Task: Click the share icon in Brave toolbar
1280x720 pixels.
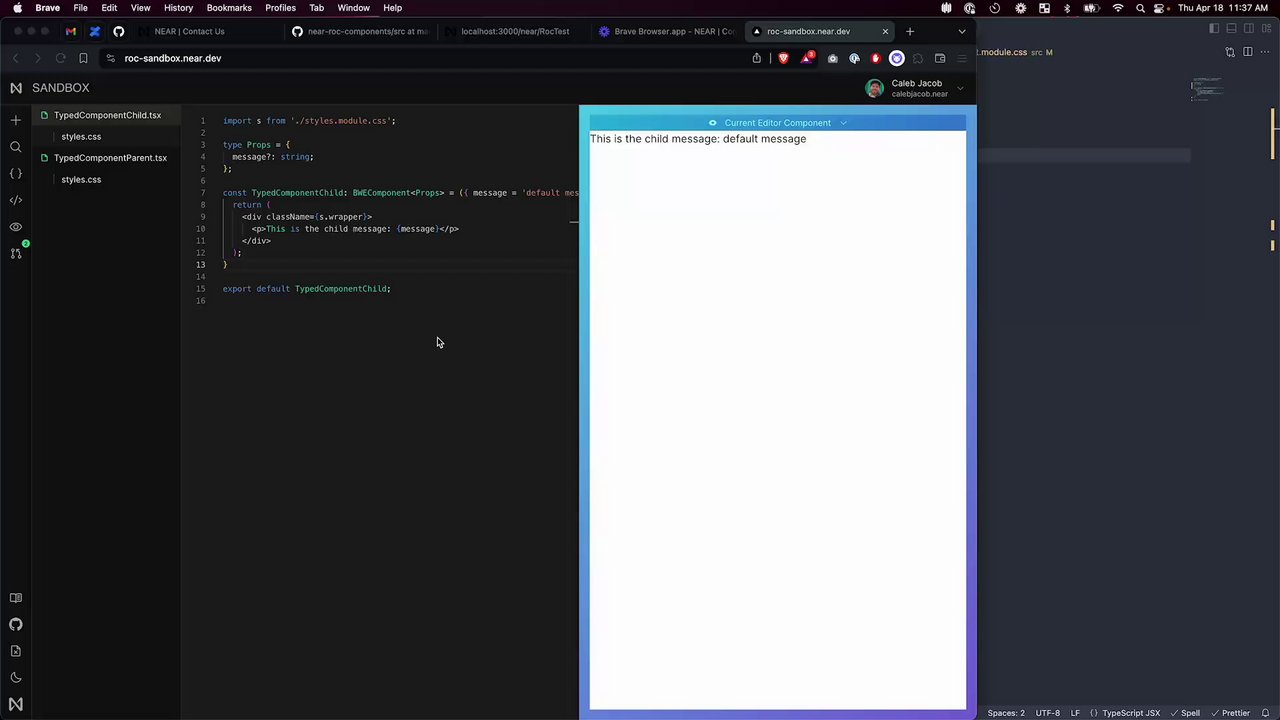Action: click(757, 58)
